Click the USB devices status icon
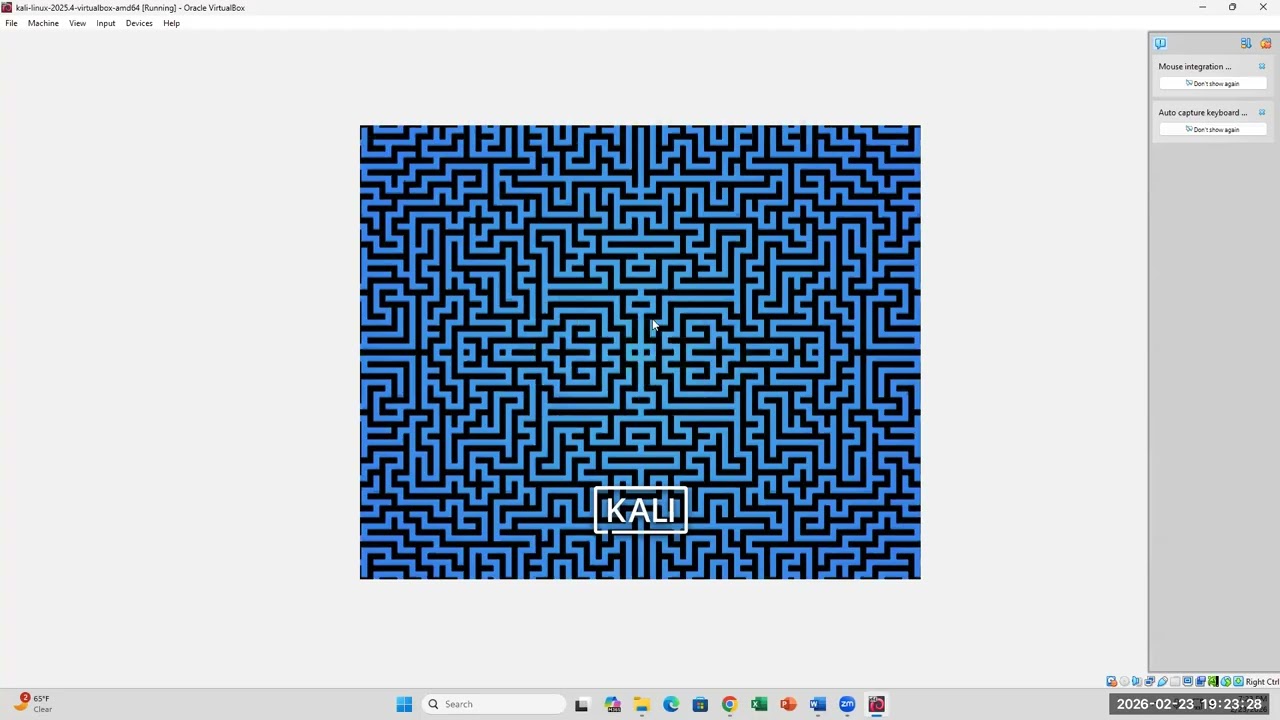The height and width of the screenshot is (720, 1280). click(1162, 681)
